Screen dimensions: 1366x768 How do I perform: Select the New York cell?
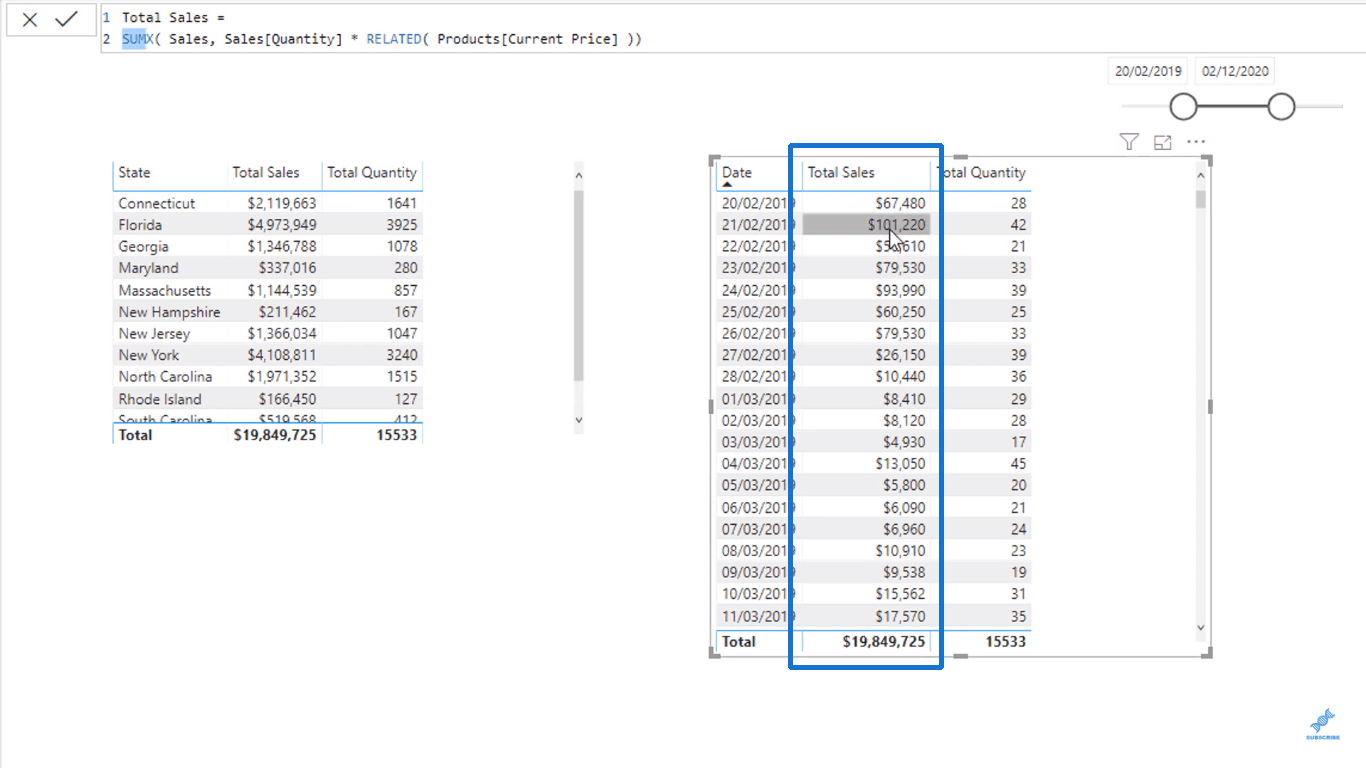[x=147, y=355]
